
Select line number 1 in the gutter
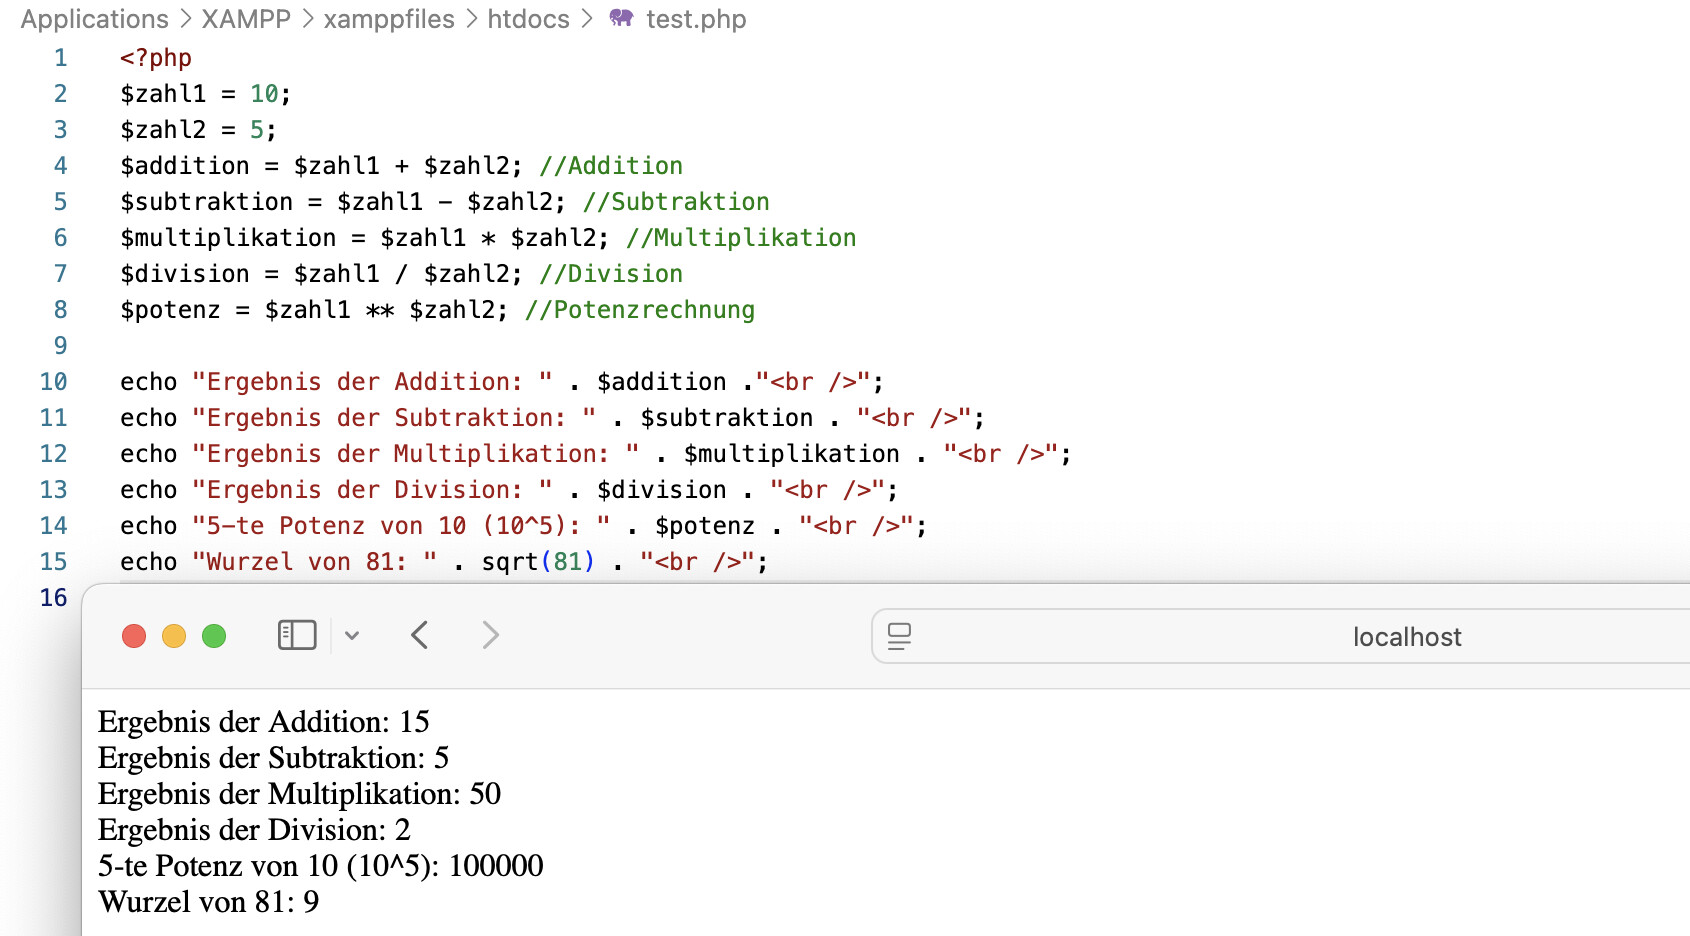click(60, 58)
